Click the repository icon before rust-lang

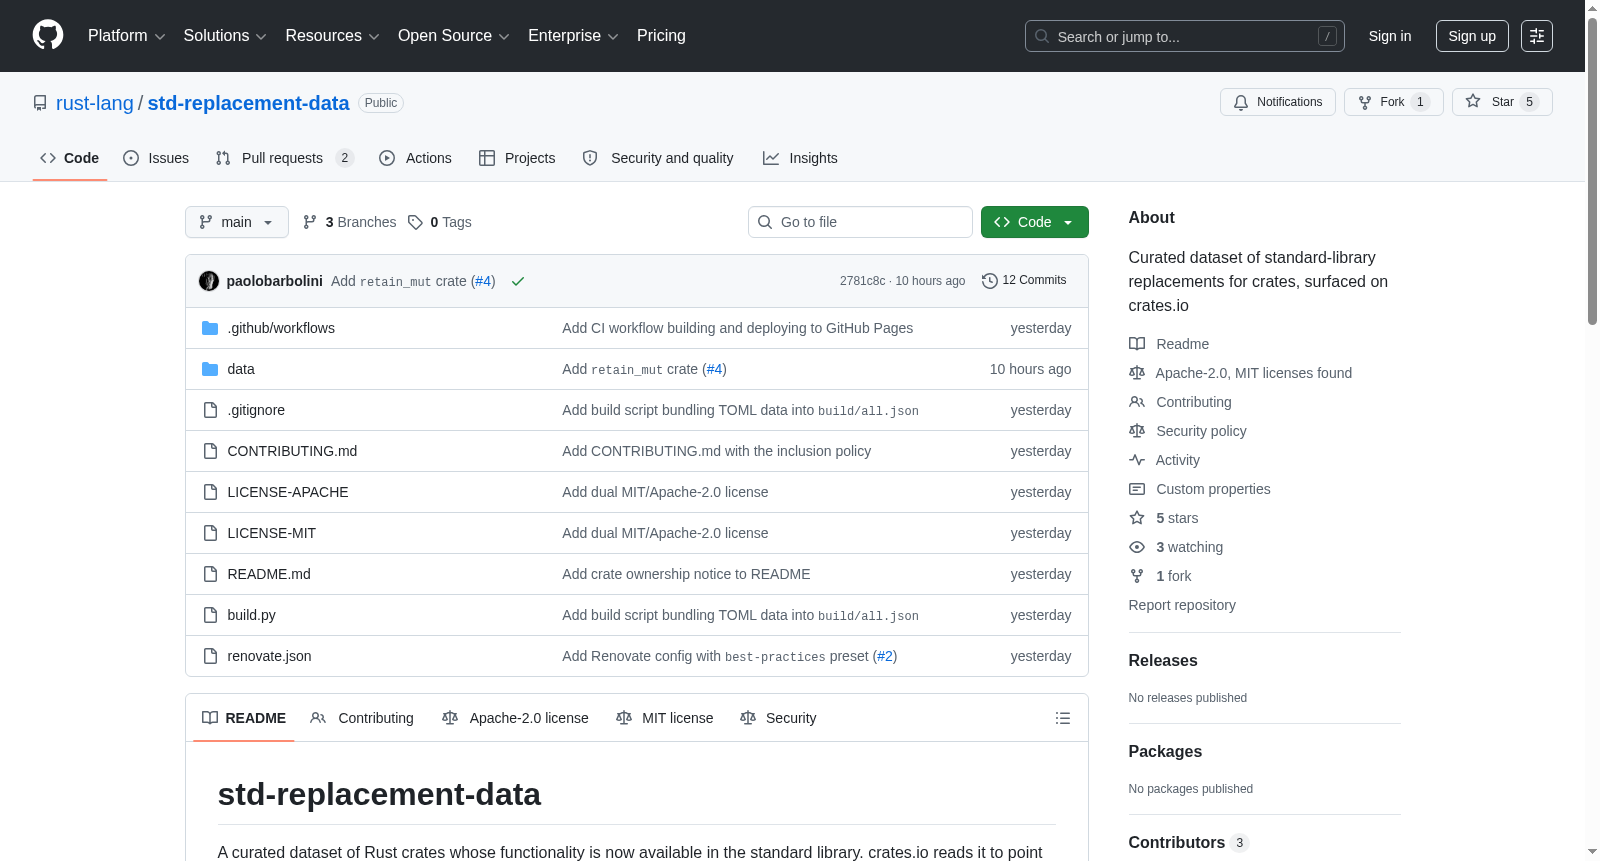(40, 103)
